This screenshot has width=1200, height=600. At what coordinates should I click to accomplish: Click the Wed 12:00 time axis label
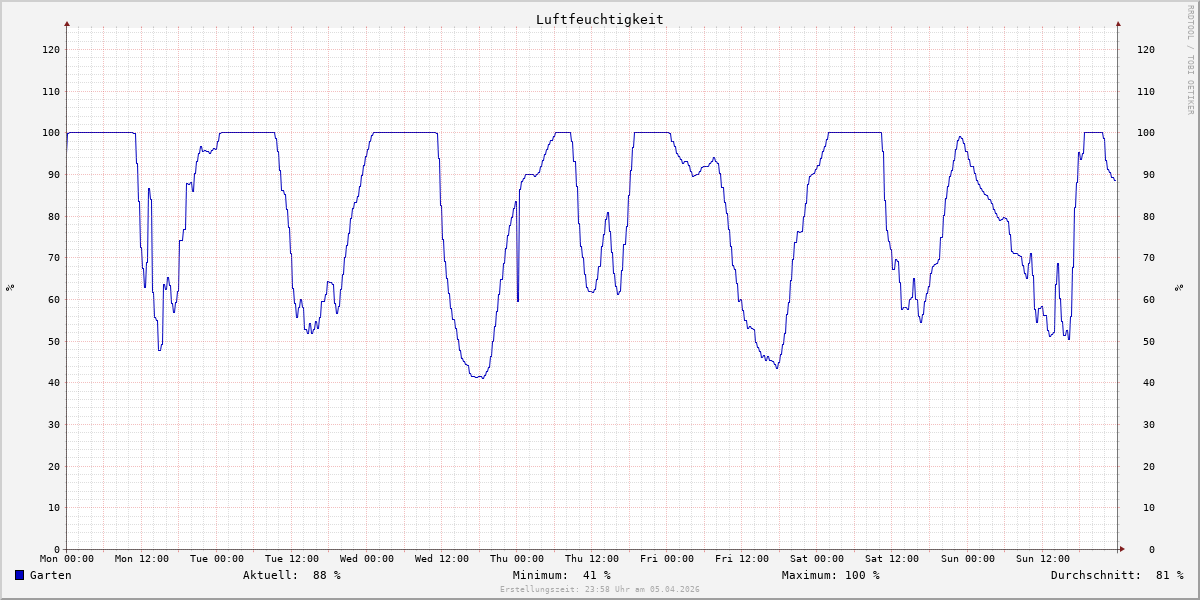click(x=442, y=559)
